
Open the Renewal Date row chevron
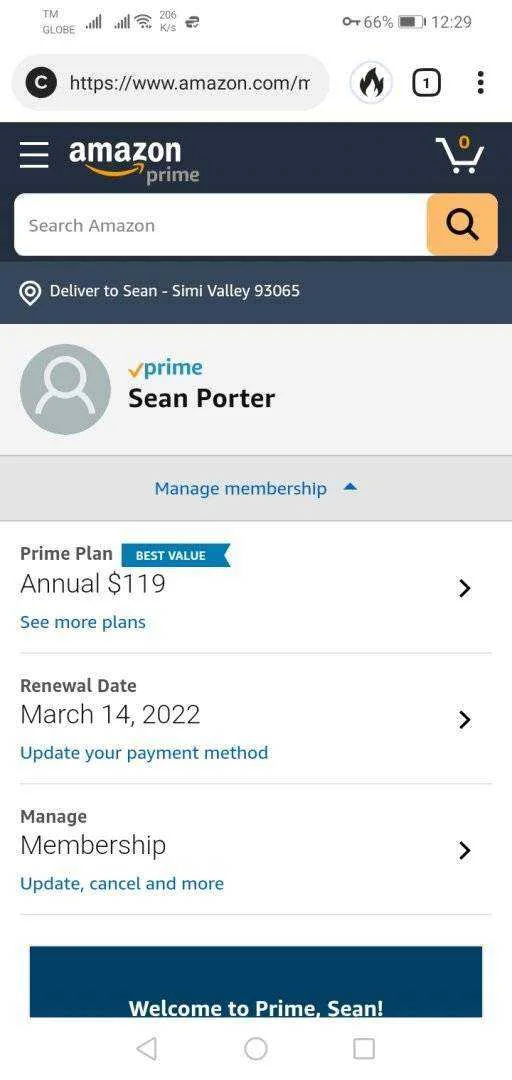pos(464,719)
